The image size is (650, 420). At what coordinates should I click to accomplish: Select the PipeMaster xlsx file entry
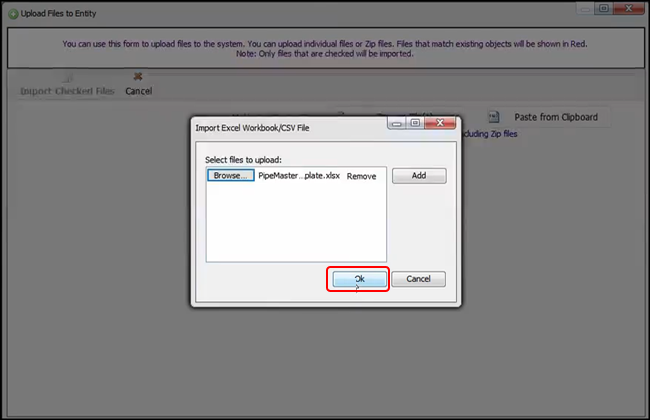(x=299, y=176)
